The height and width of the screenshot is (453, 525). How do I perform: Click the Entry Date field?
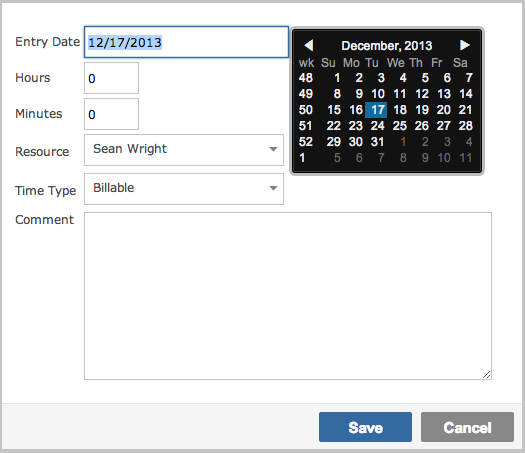coord(186,42)
